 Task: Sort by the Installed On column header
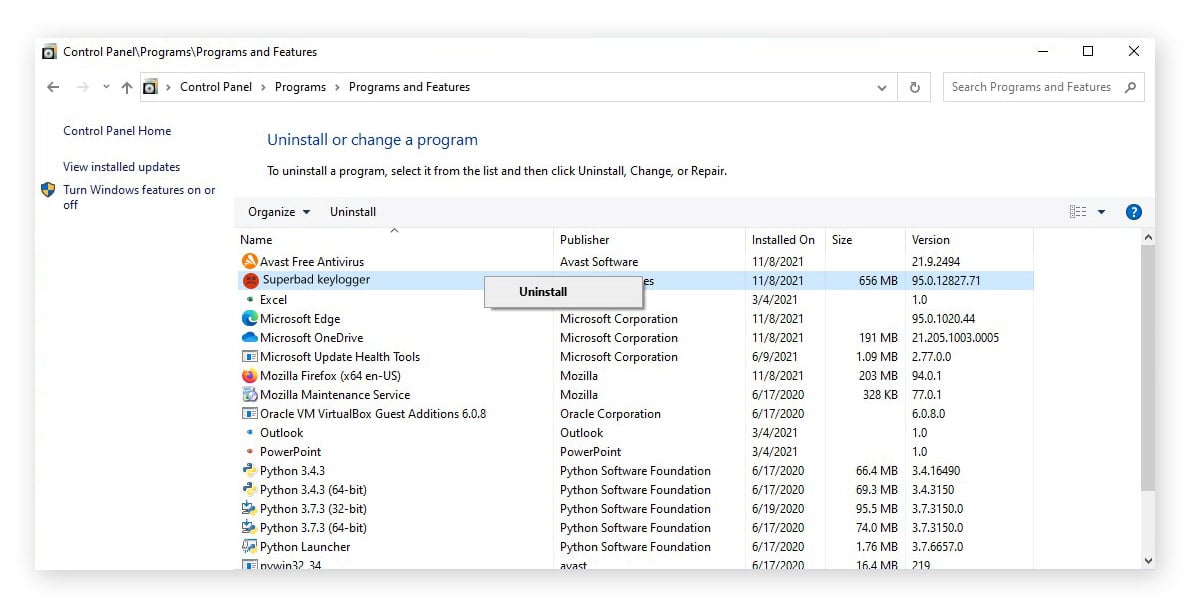point(786,240)
